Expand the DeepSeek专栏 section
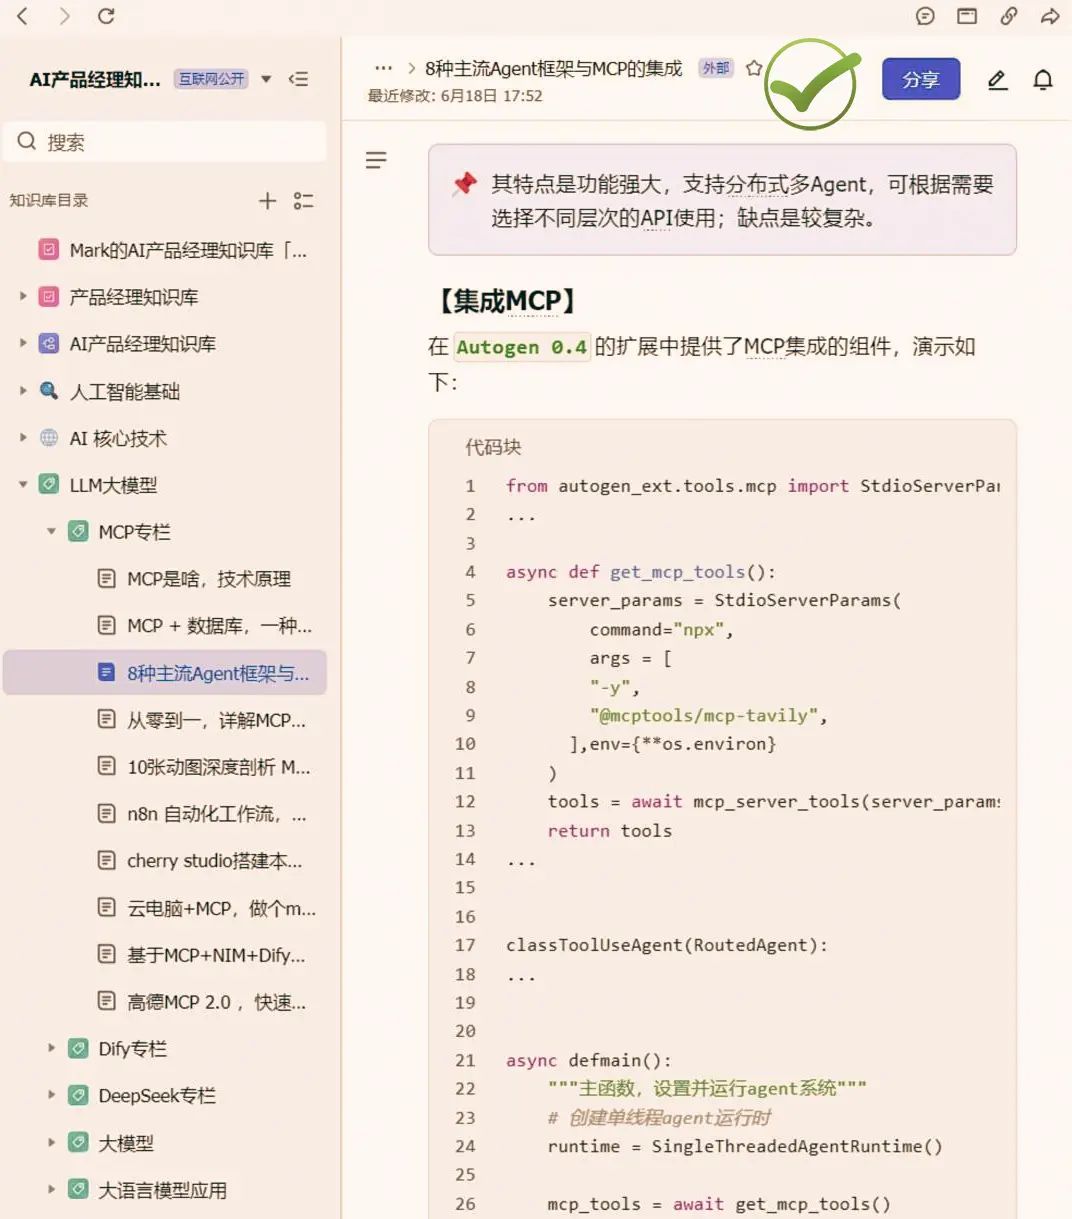Screen dimensions: 1072x1219 [x=51, y=1095]
